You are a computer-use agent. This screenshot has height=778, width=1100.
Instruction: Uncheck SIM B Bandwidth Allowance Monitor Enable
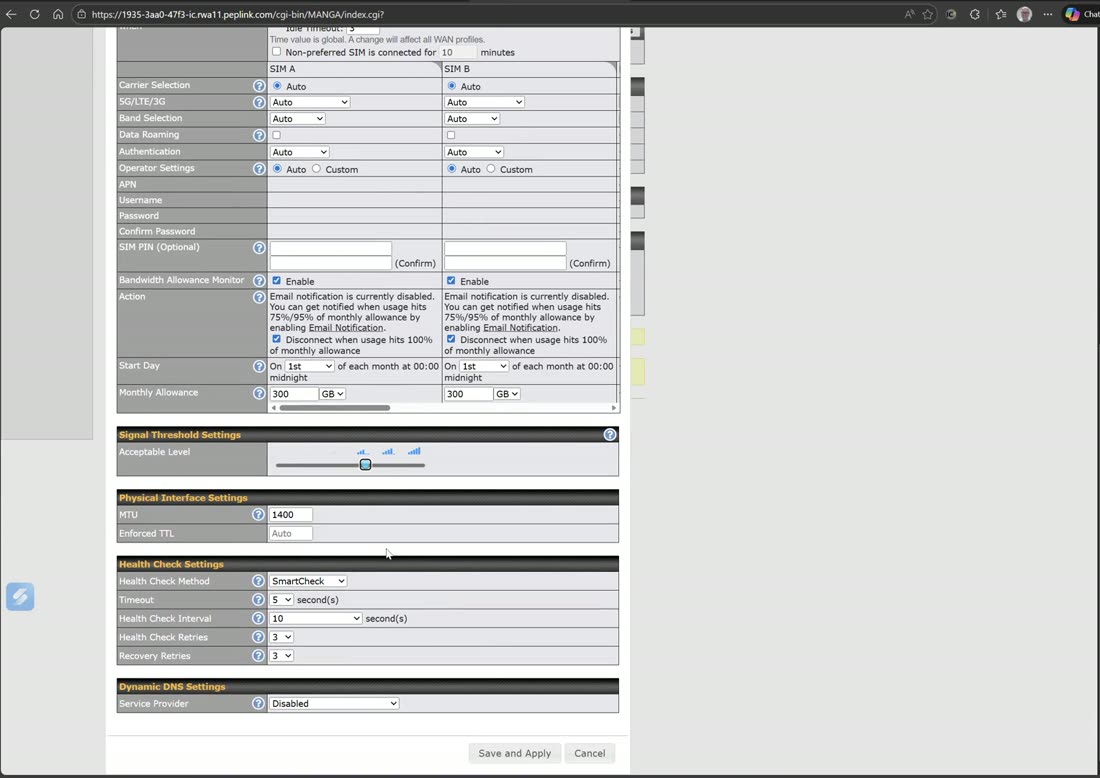tap(451, 281)
